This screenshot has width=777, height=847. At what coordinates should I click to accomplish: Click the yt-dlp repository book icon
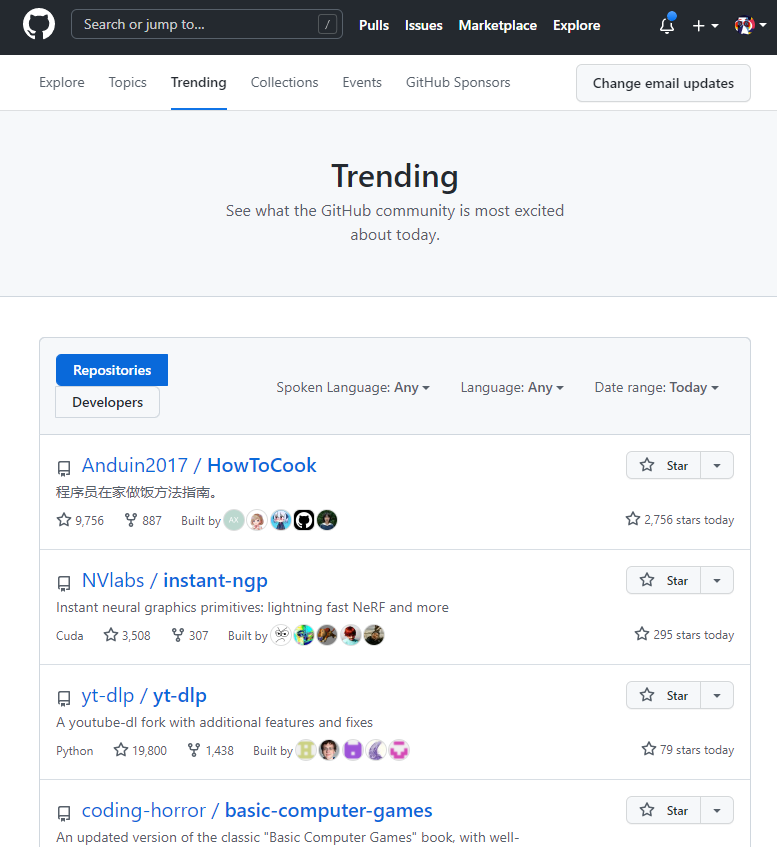(64, 698)
